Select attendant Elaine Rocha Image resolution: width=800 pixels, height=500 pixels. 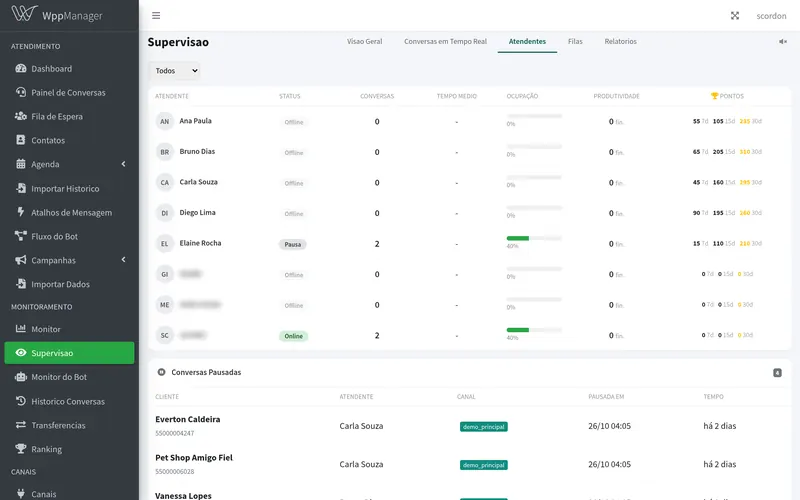pyautogui.click(x=201, y=243)
